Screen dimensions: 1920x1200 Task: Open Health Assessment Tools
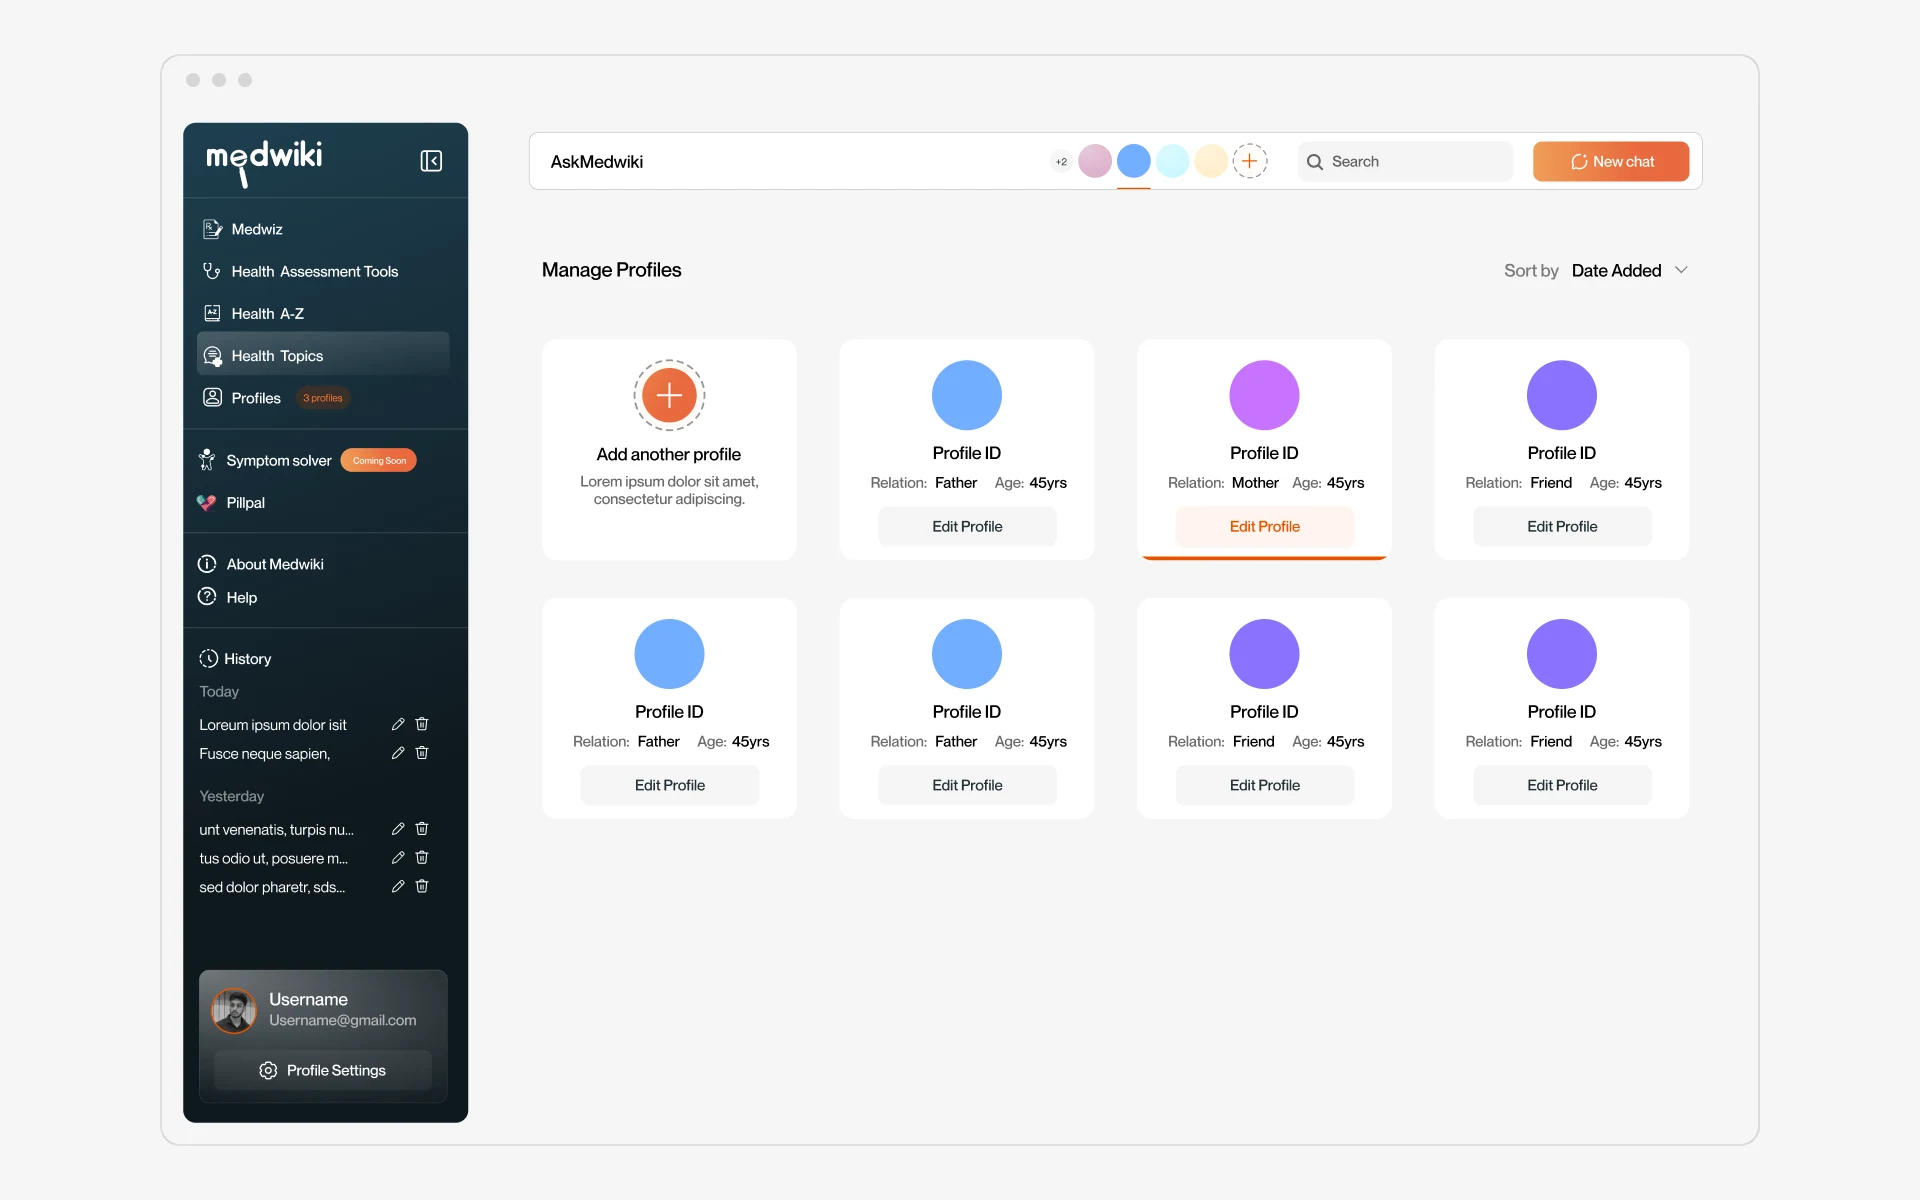(314, 271)
